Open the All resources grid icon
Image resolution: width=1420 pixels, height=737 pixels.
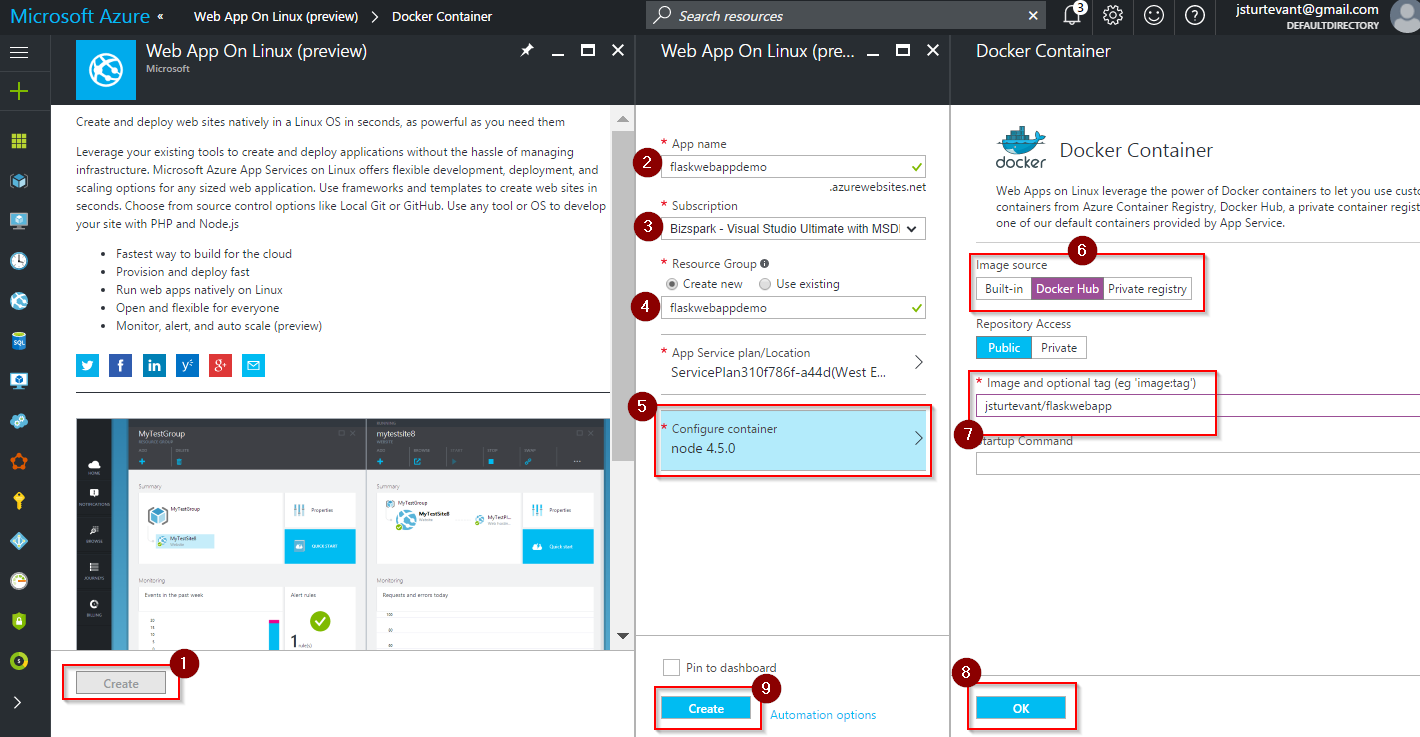pyautogui.click(x=19, y=141)
